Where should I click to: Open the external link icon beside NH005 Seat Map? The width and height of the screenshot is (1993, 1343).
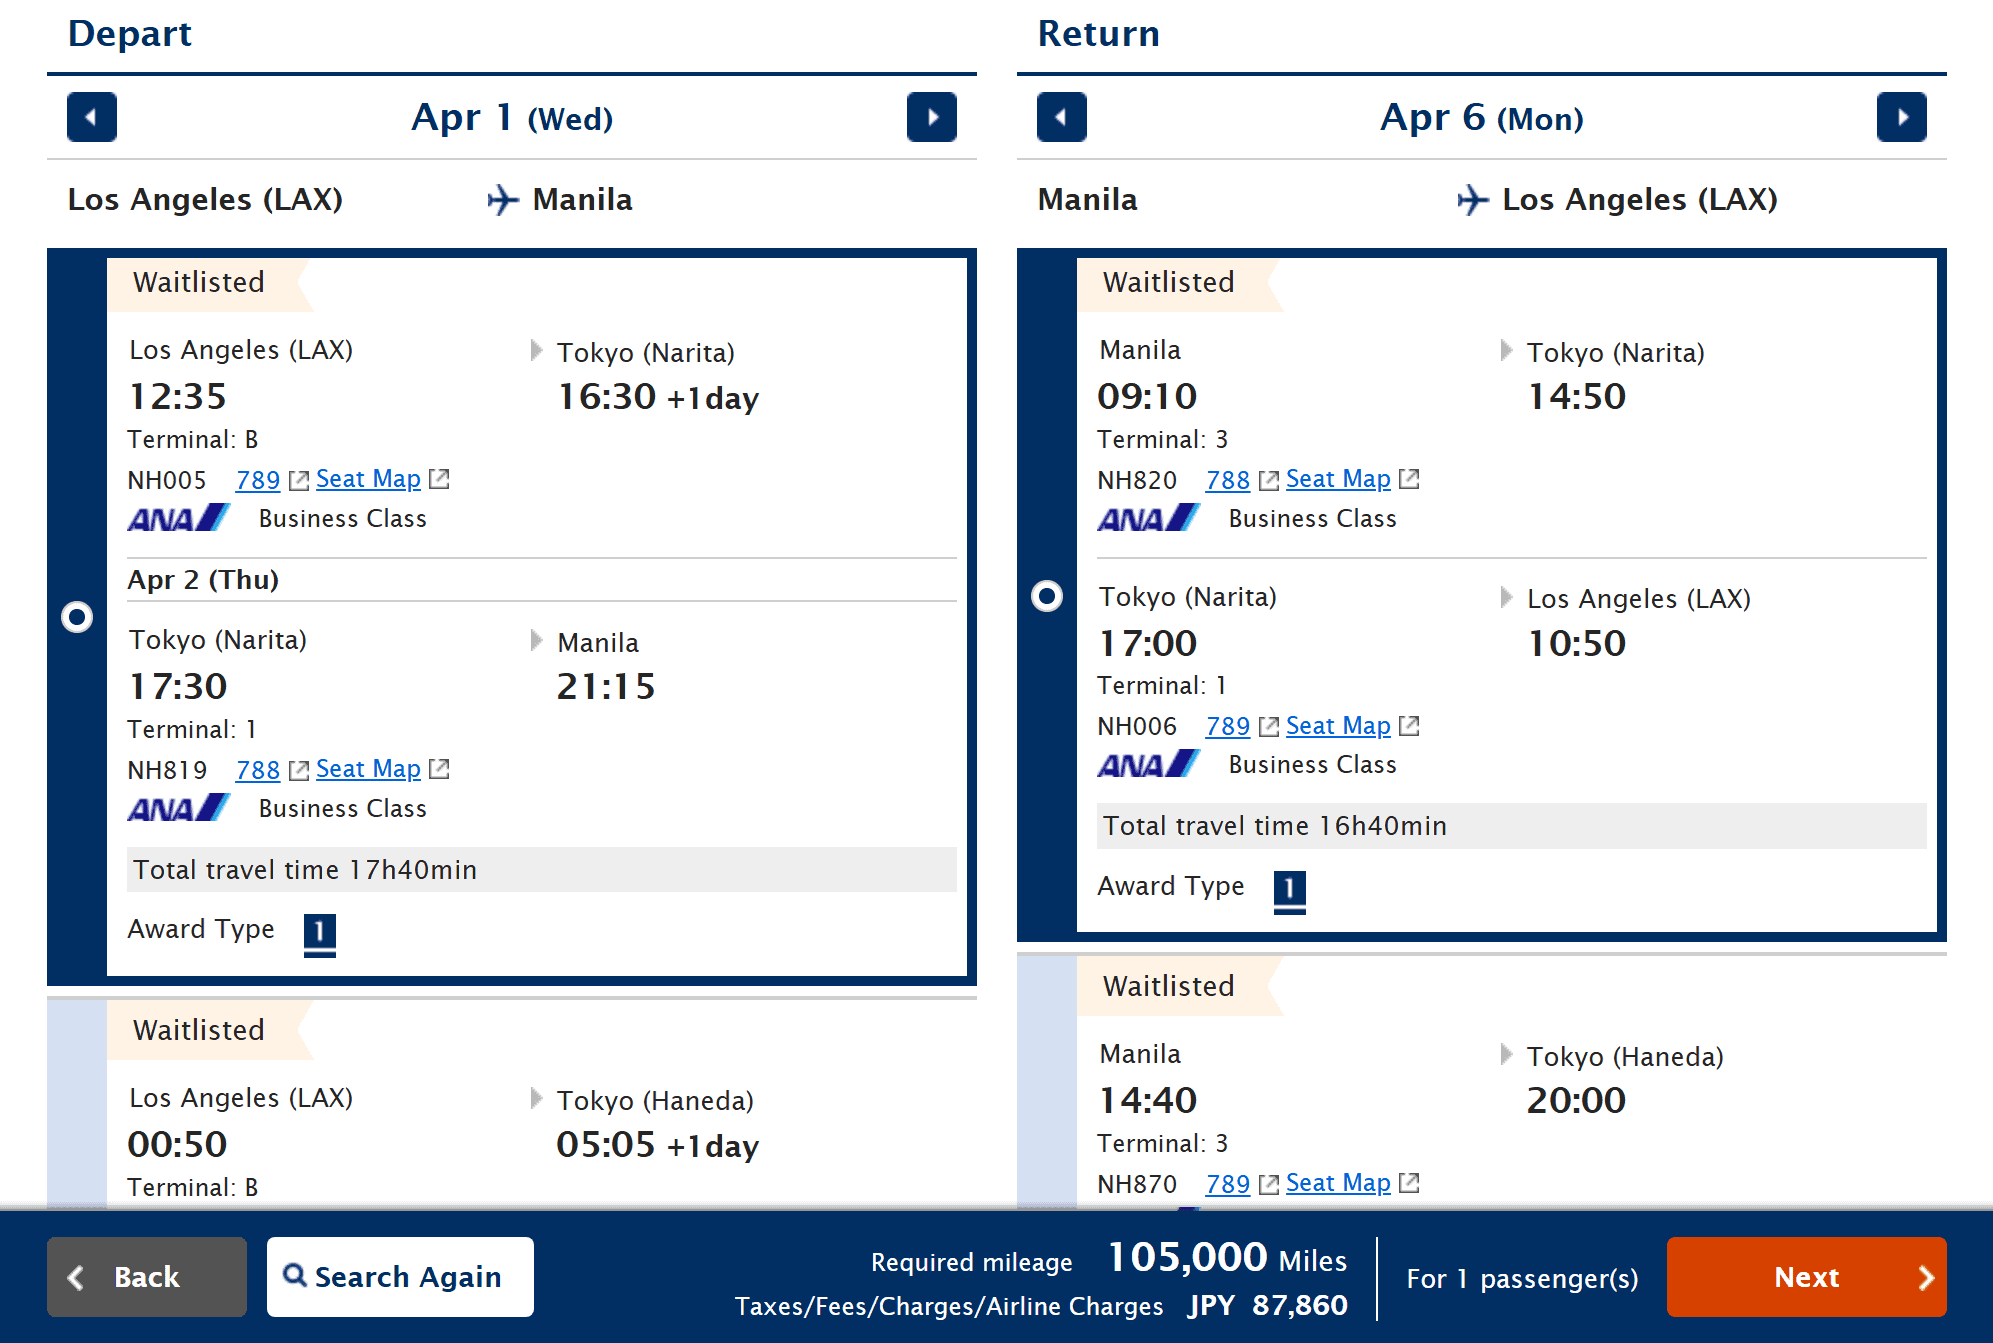click(440, 479)
